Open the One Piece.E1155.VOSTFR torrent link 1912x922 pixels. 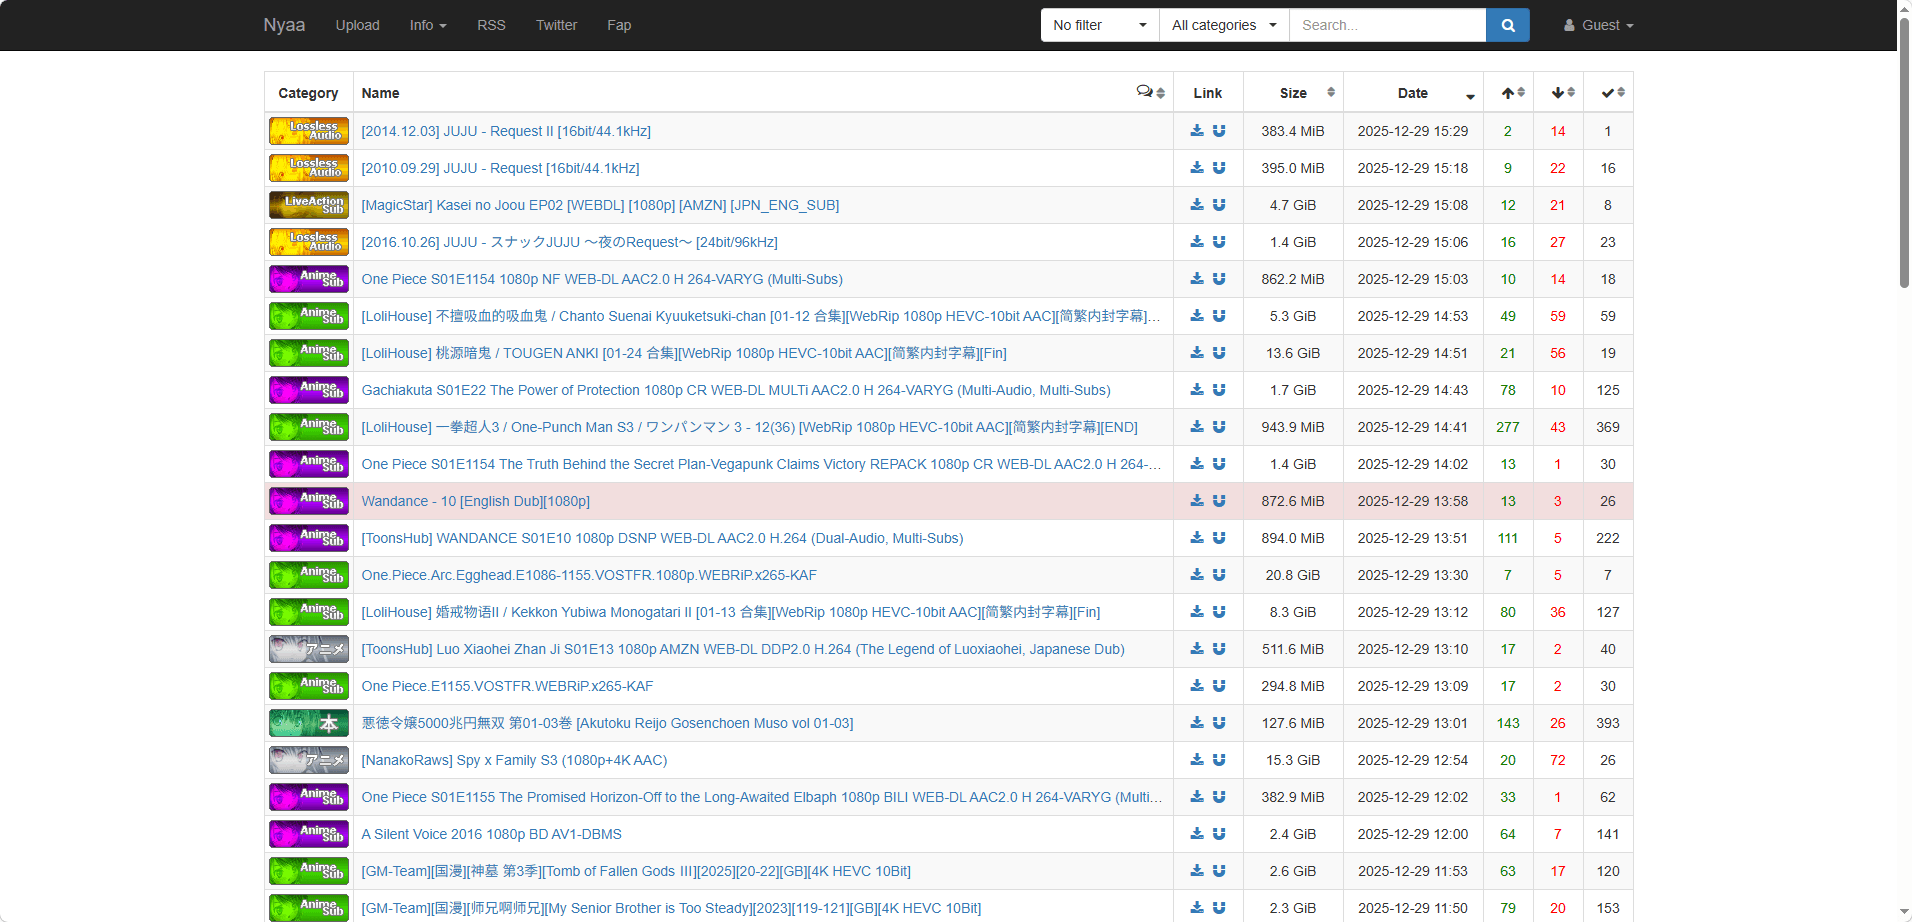(x=507, y=686)
